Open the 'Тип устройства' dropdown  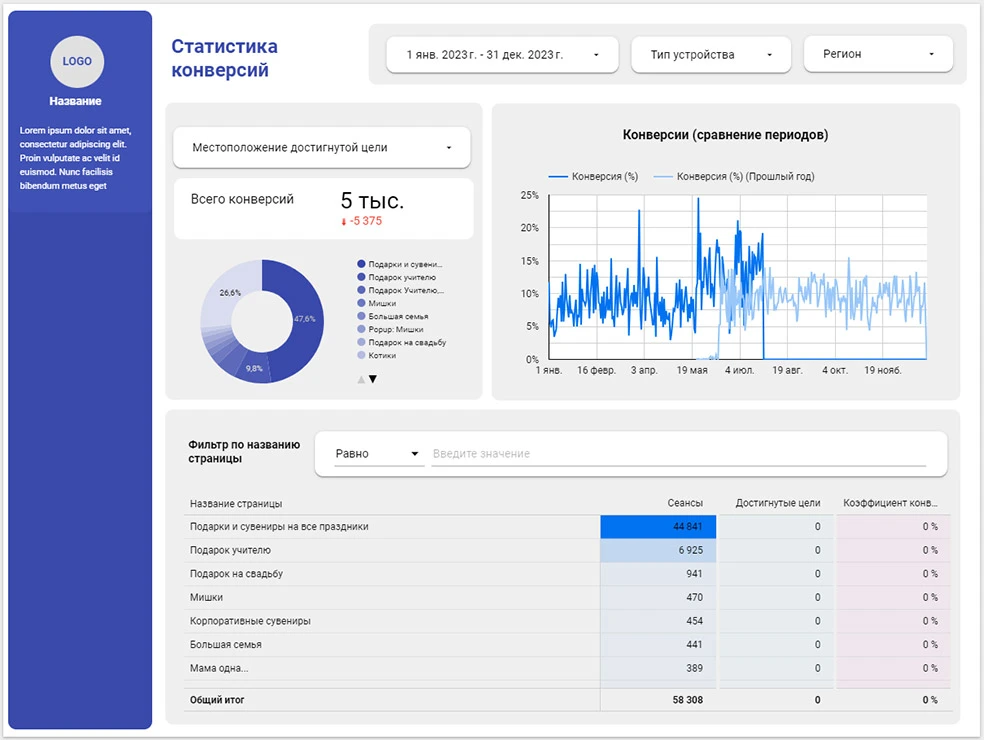tap(710, 55)
